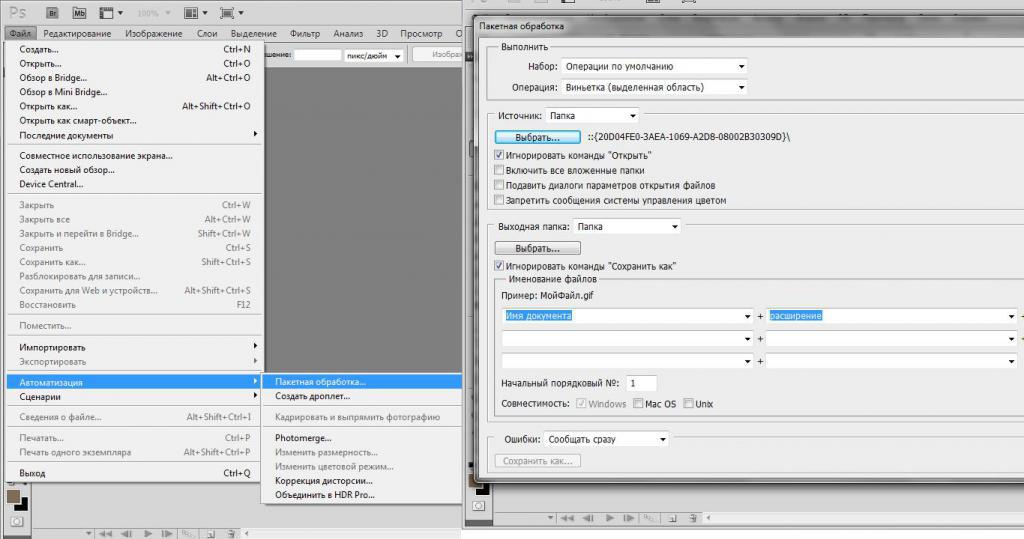Go to first frame in right timeline
The width and height of the screenshot is (1024, 539).
[567, 518]
